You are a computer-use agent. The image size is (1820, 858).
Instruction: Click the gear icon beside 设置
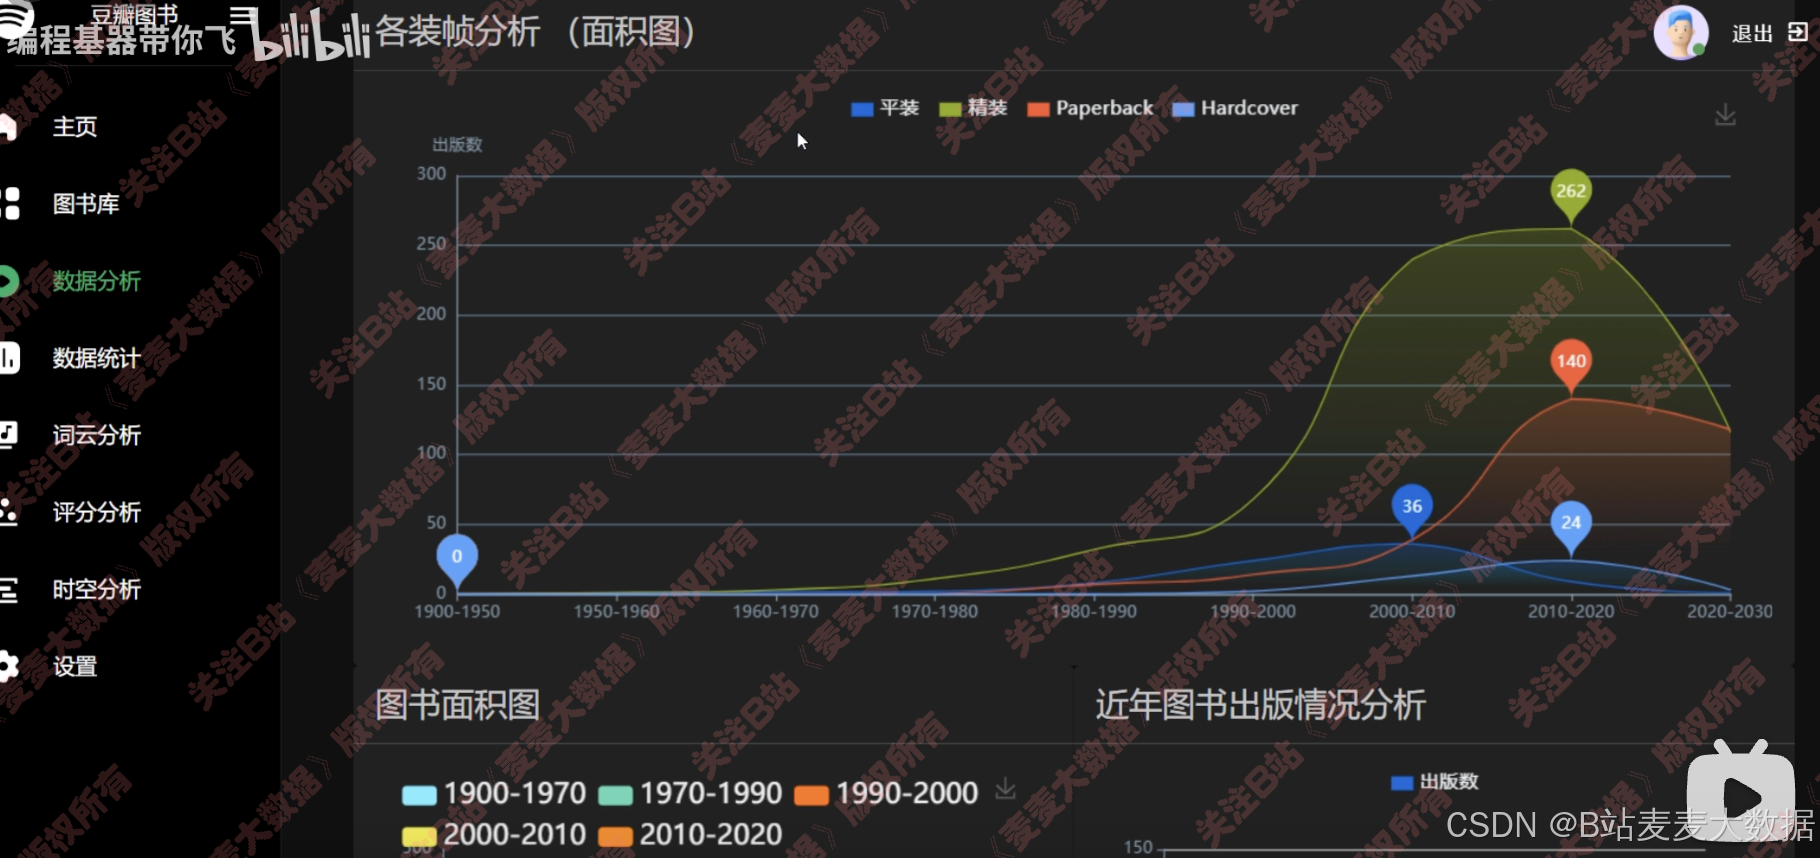tap(9, 666)
